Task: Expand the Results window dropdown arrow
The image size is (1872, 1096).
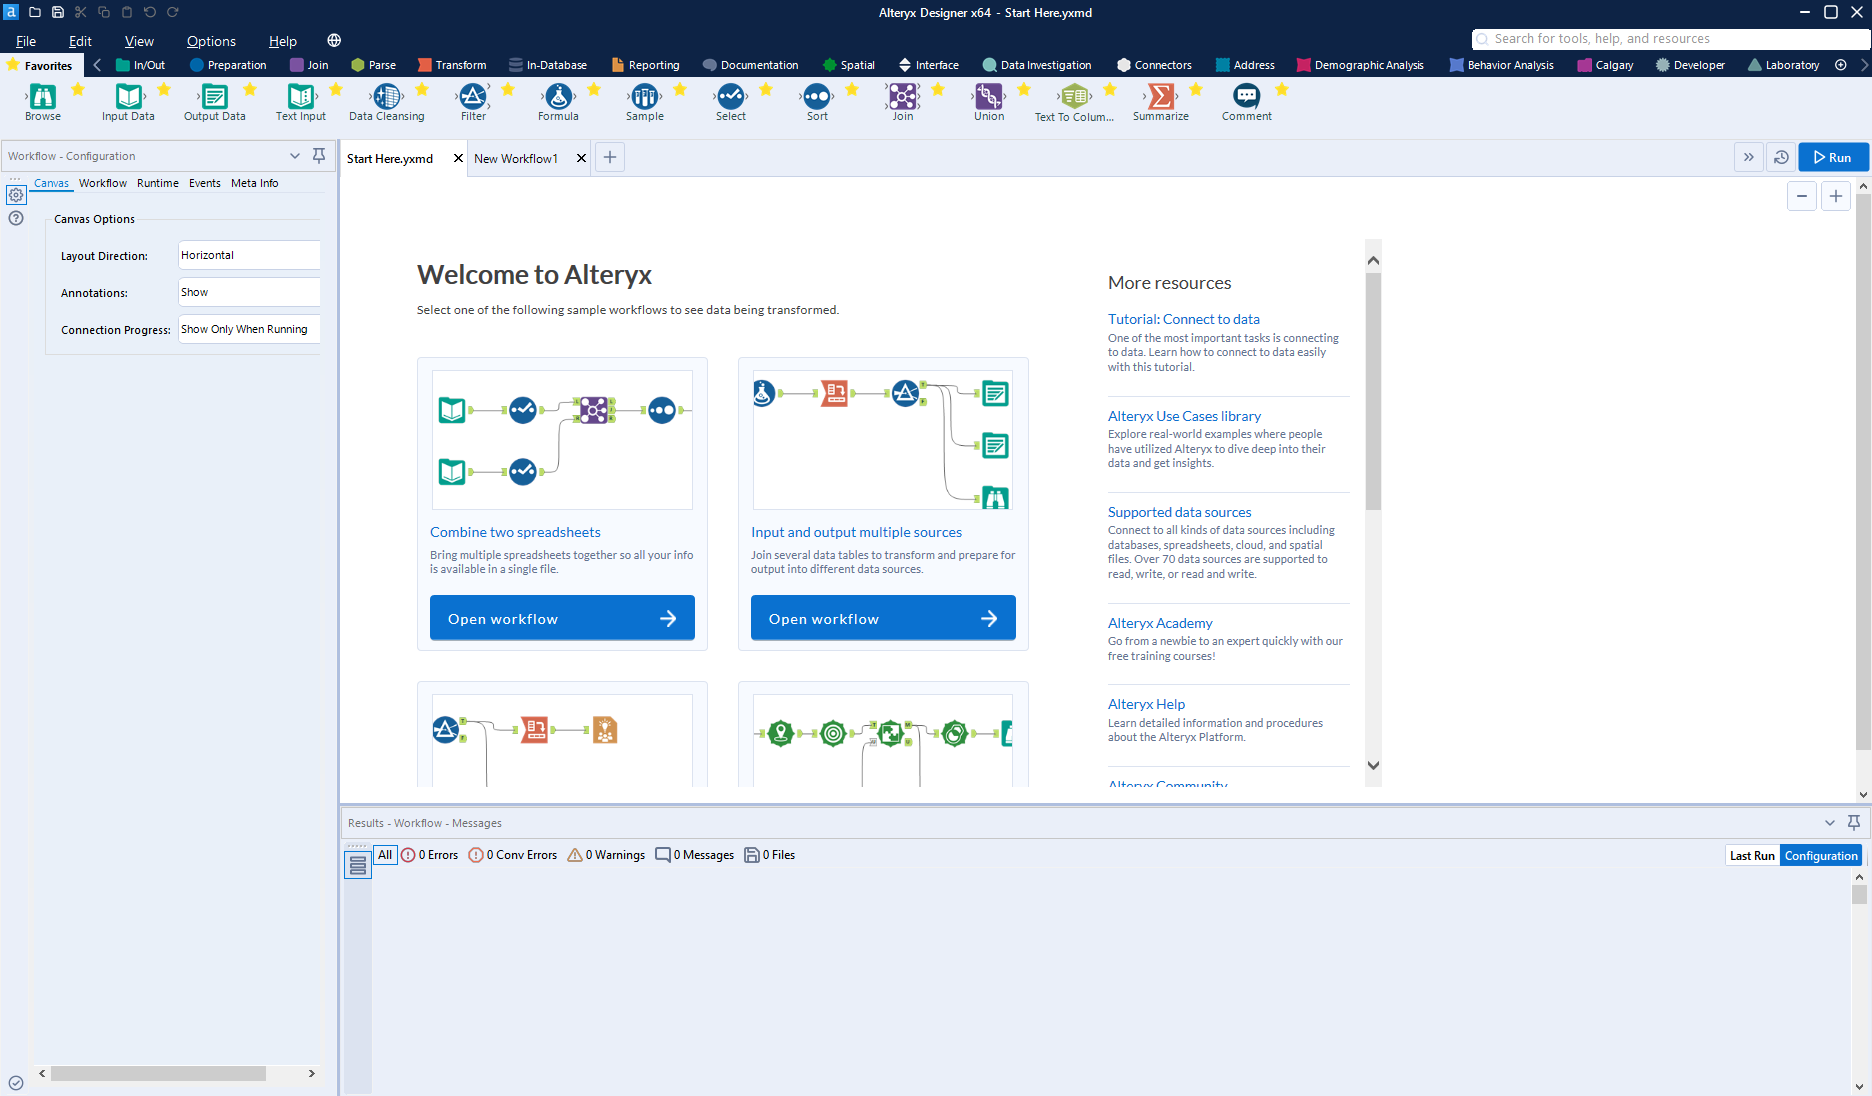Action: point(1829,822)
